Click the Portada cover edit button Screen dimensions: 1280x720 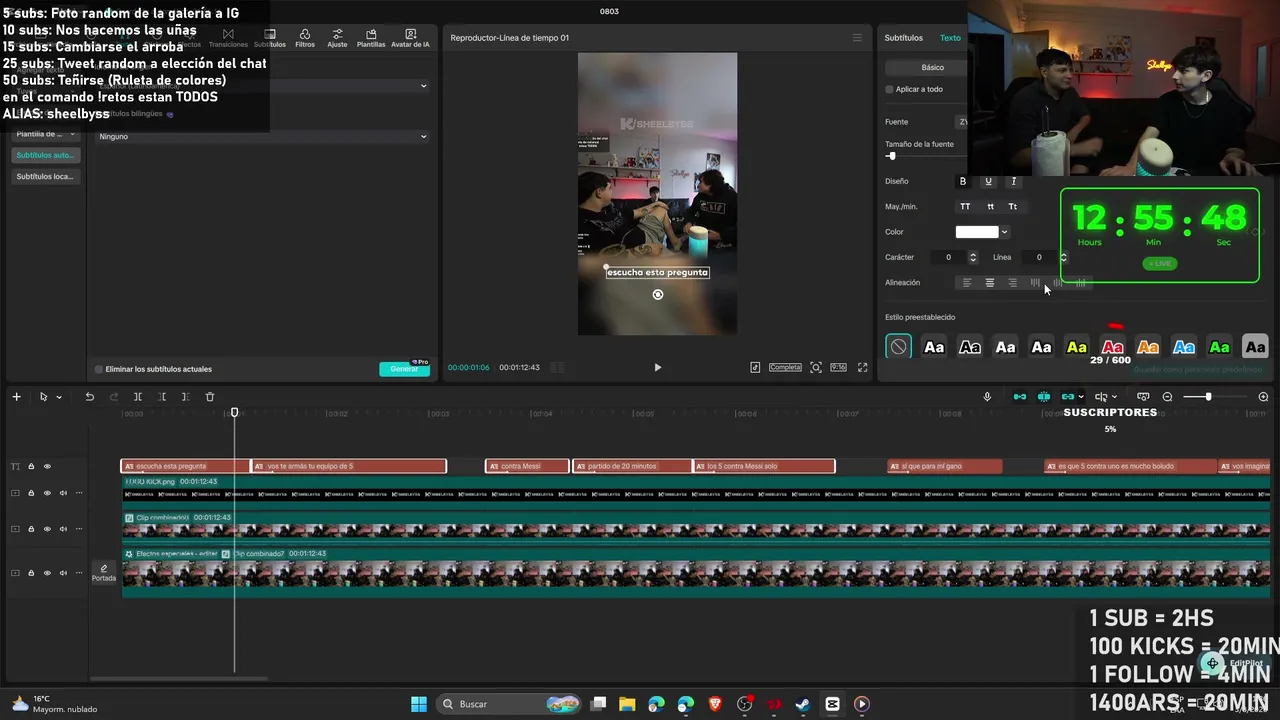[x=104, y=572]
